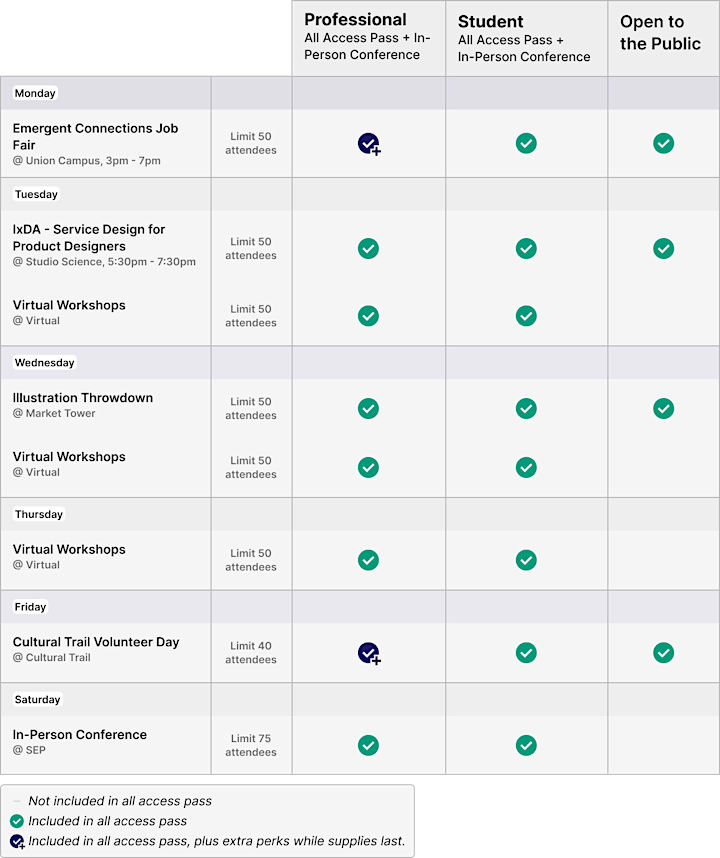Click Student checkmark for Tuesday Virtual Workshops

click(526, 316)
